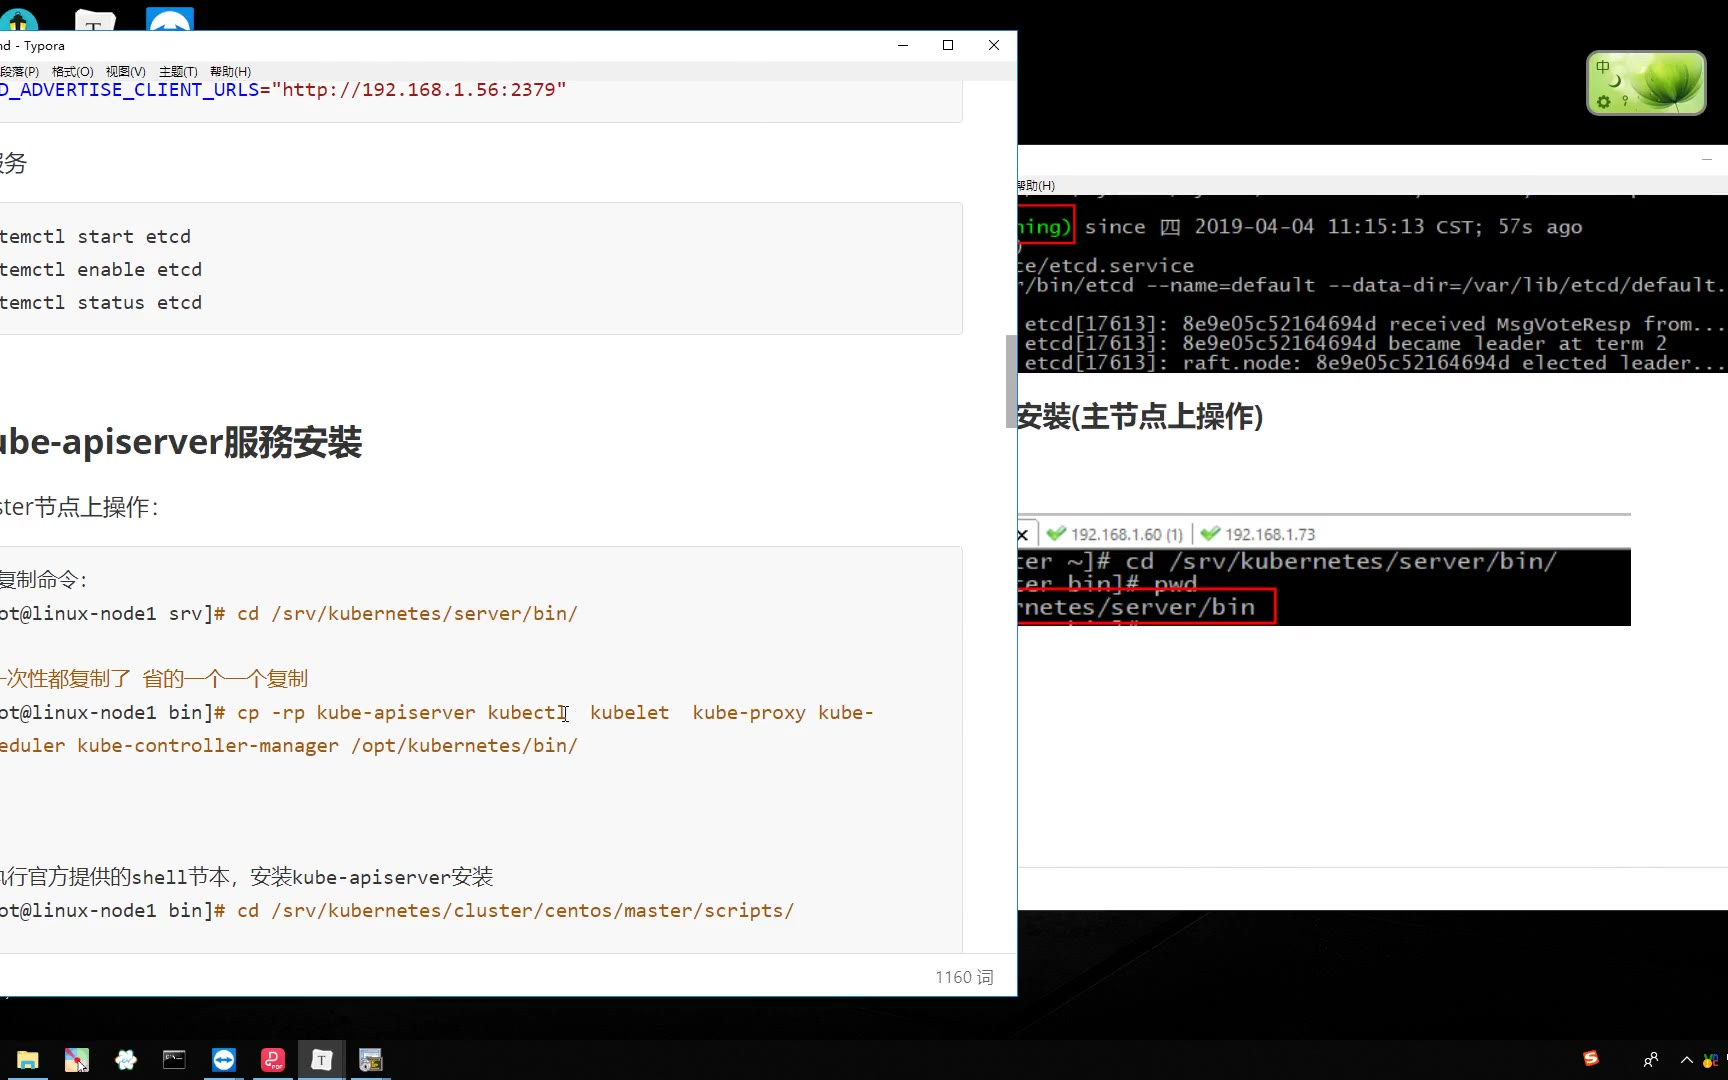Expand the hidden system tray icons chevron
This screenshot has height=1080, width=1728.
[1686, 1060]
